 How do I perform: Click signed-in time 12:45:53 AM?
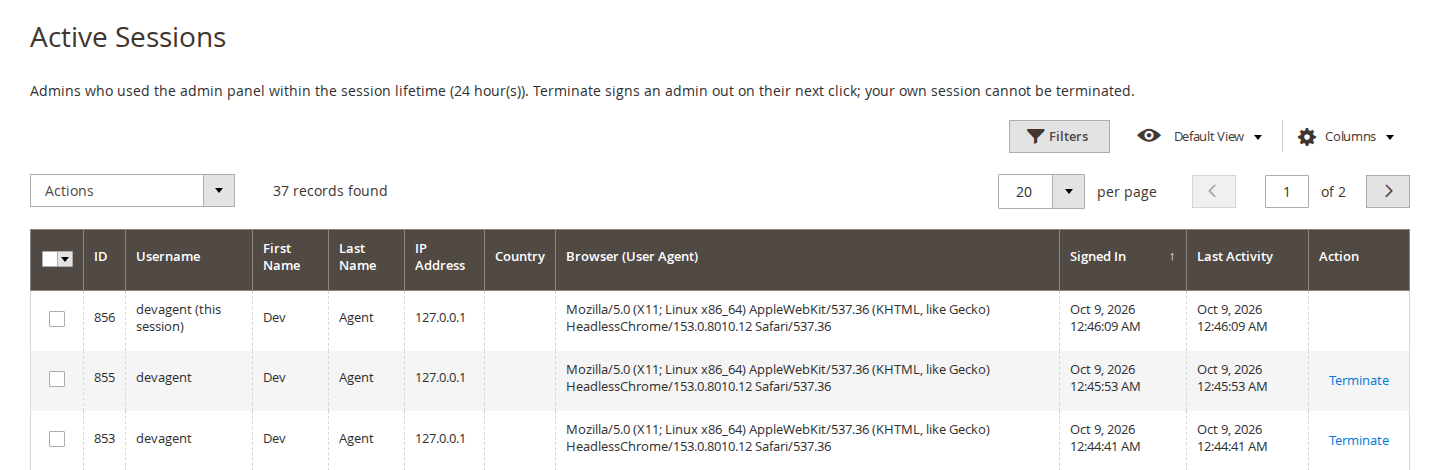tap(1106, 386)
